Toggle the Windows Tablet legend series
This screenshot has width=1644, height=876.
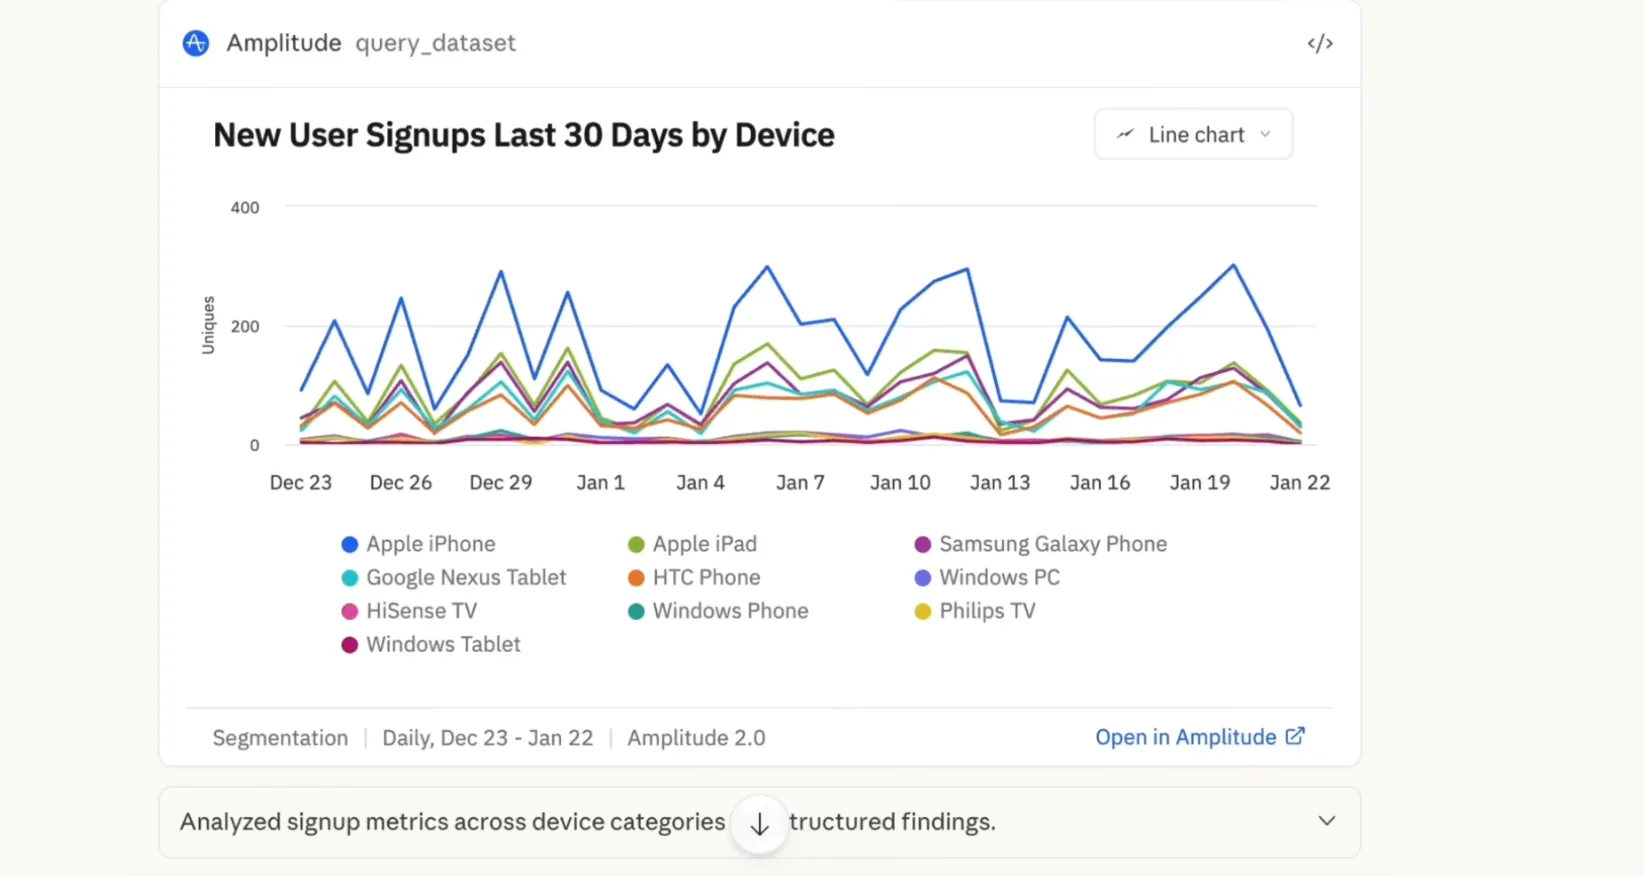coord(431,644)
